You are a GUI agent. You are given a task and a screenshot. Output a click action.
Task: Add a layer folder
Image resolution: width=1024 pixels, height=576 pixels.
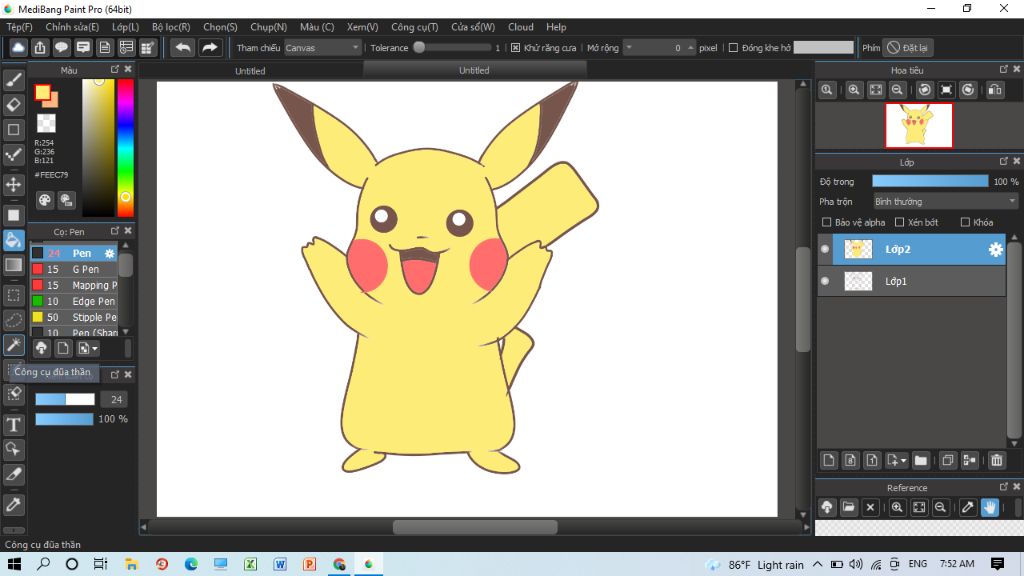pyautogui.click(x=921, y=460)
